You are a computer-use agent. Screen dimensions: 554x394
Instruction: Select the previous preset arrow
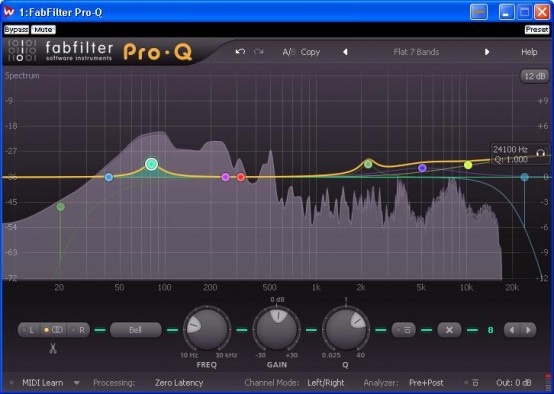[x=345, y=52]
